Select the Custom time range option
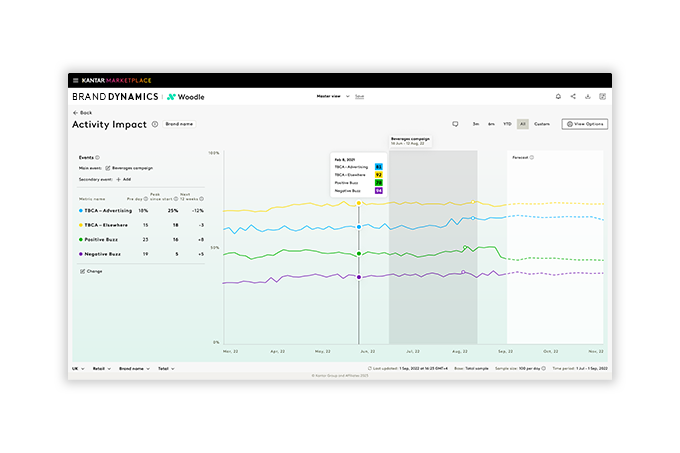Viewport: 680px width, 453px height. [541, 124]
